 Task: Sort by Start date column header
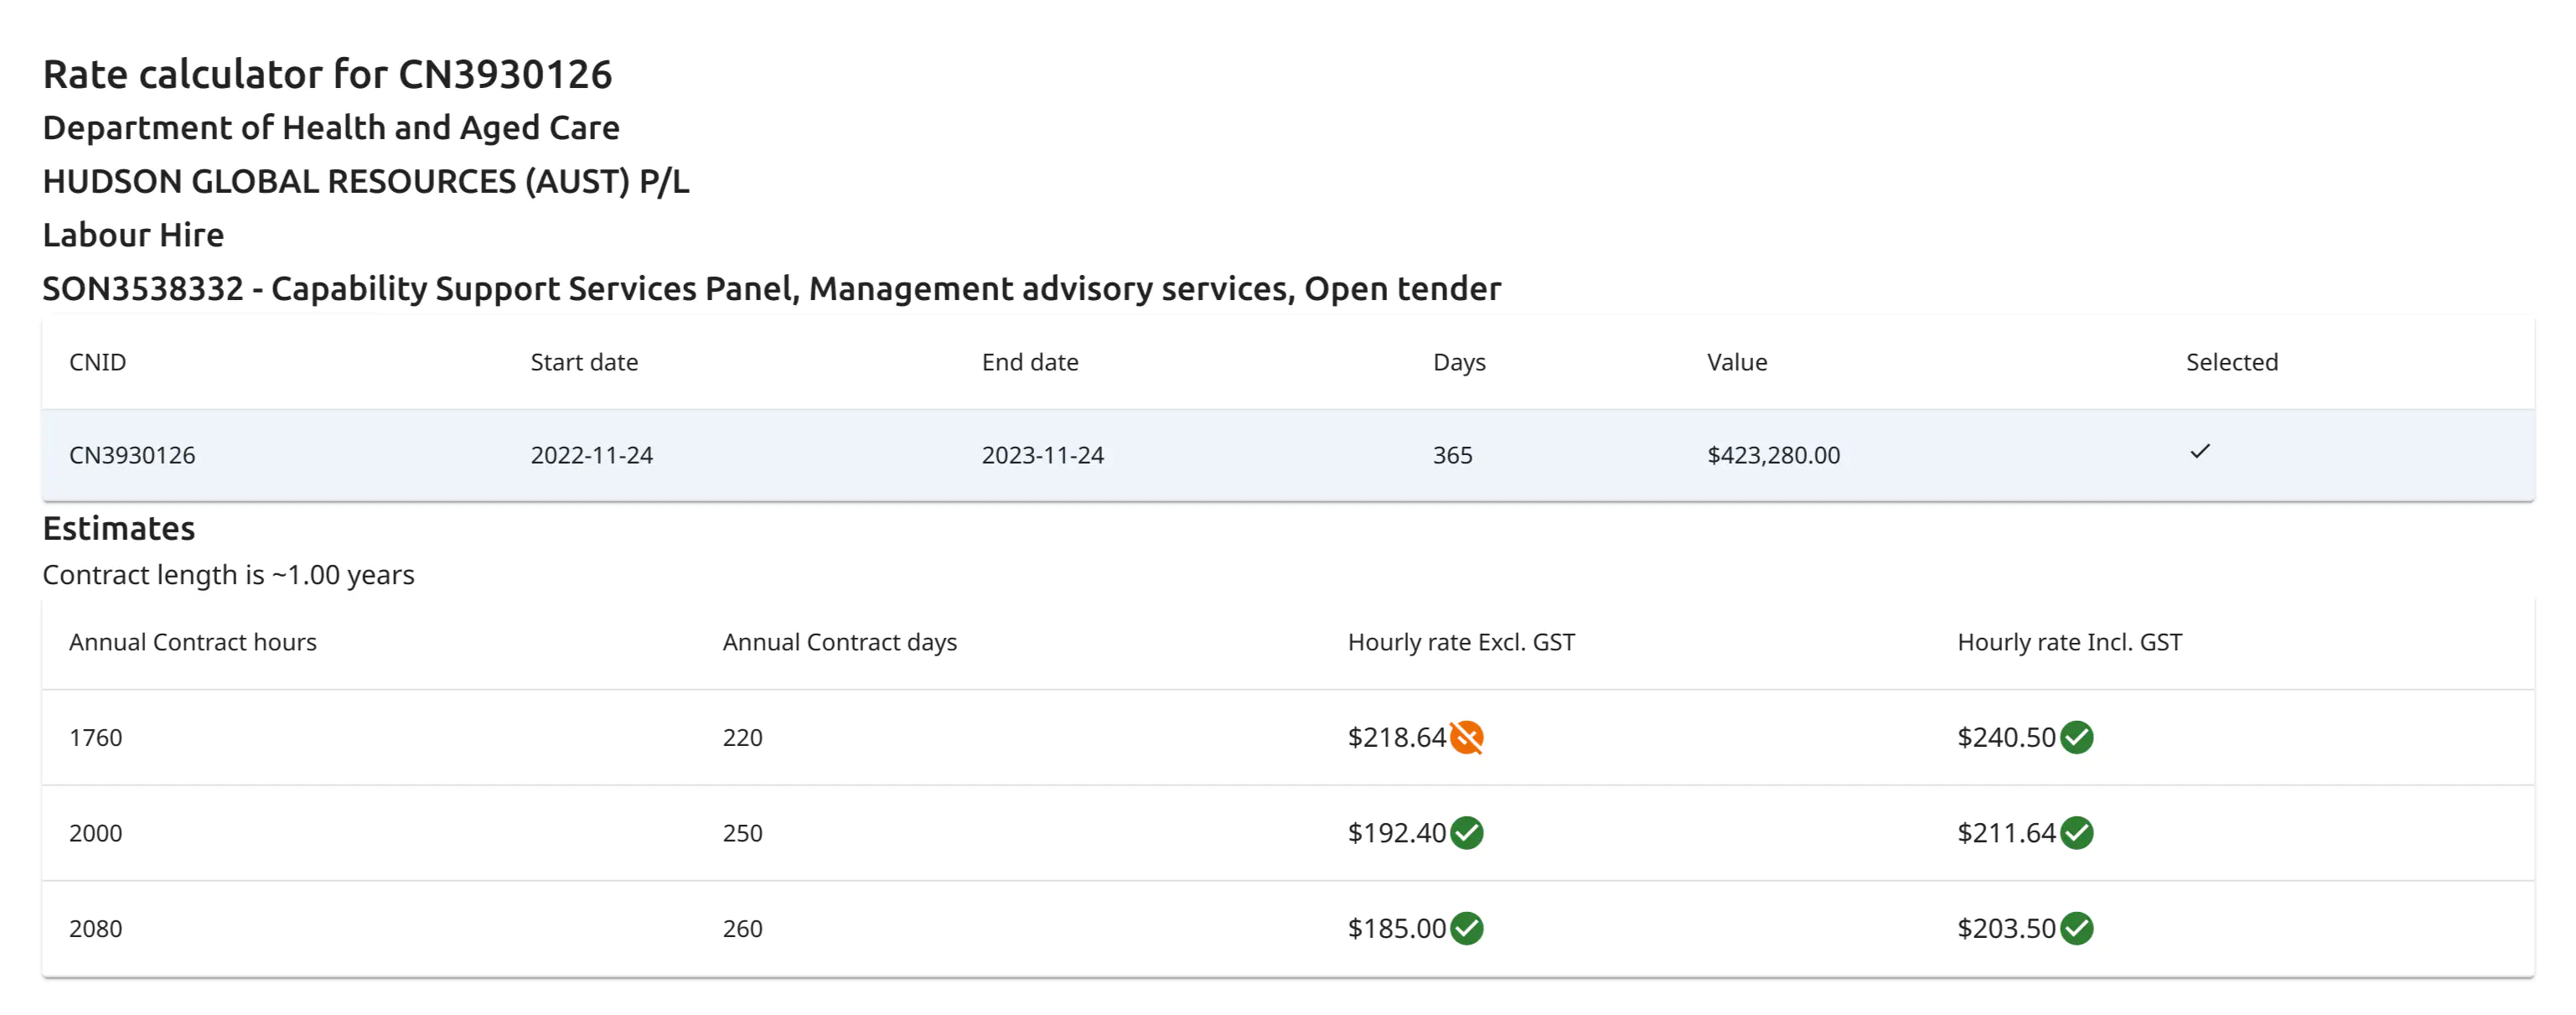click(x=584, y=362)
